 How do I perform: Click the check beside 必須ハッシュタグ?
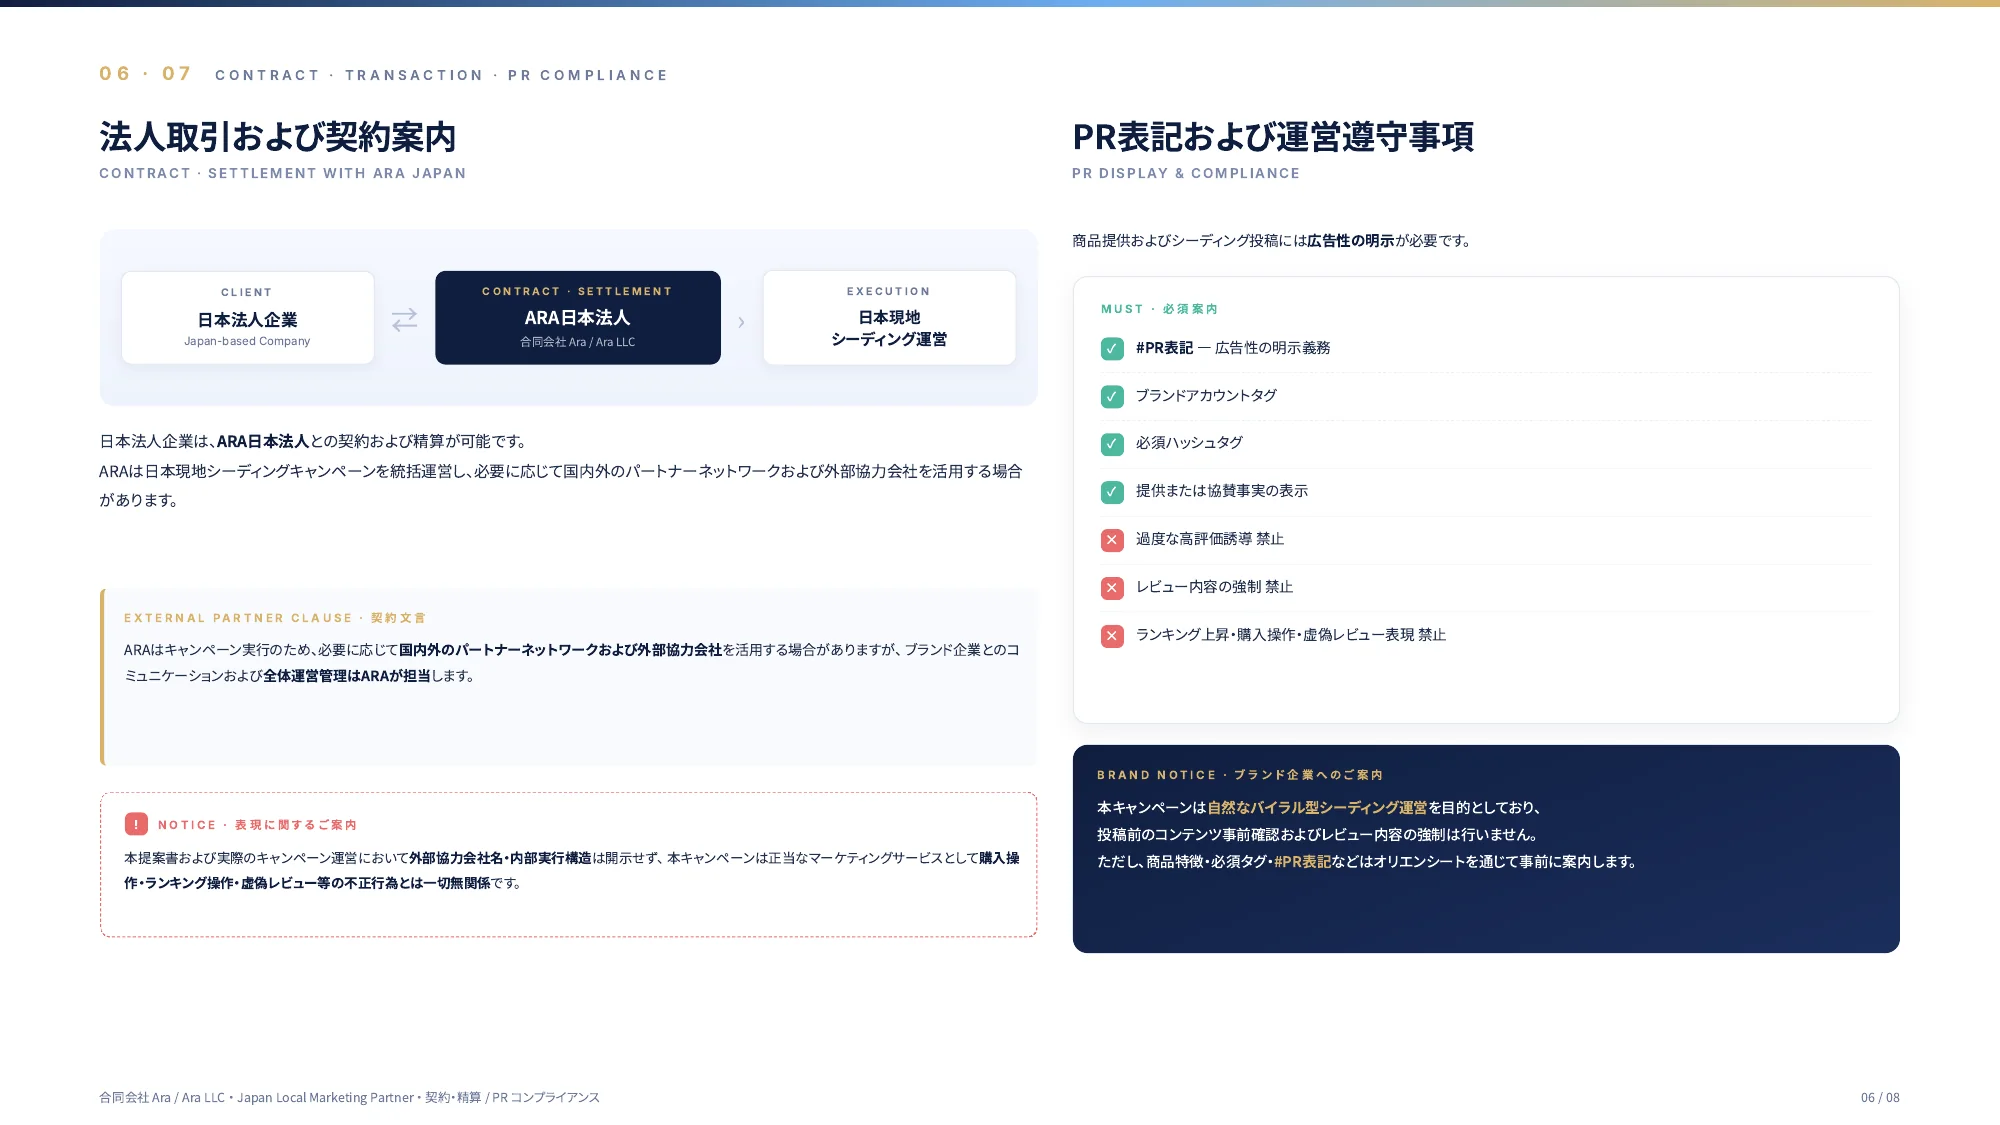click(x=1112, y=444)
